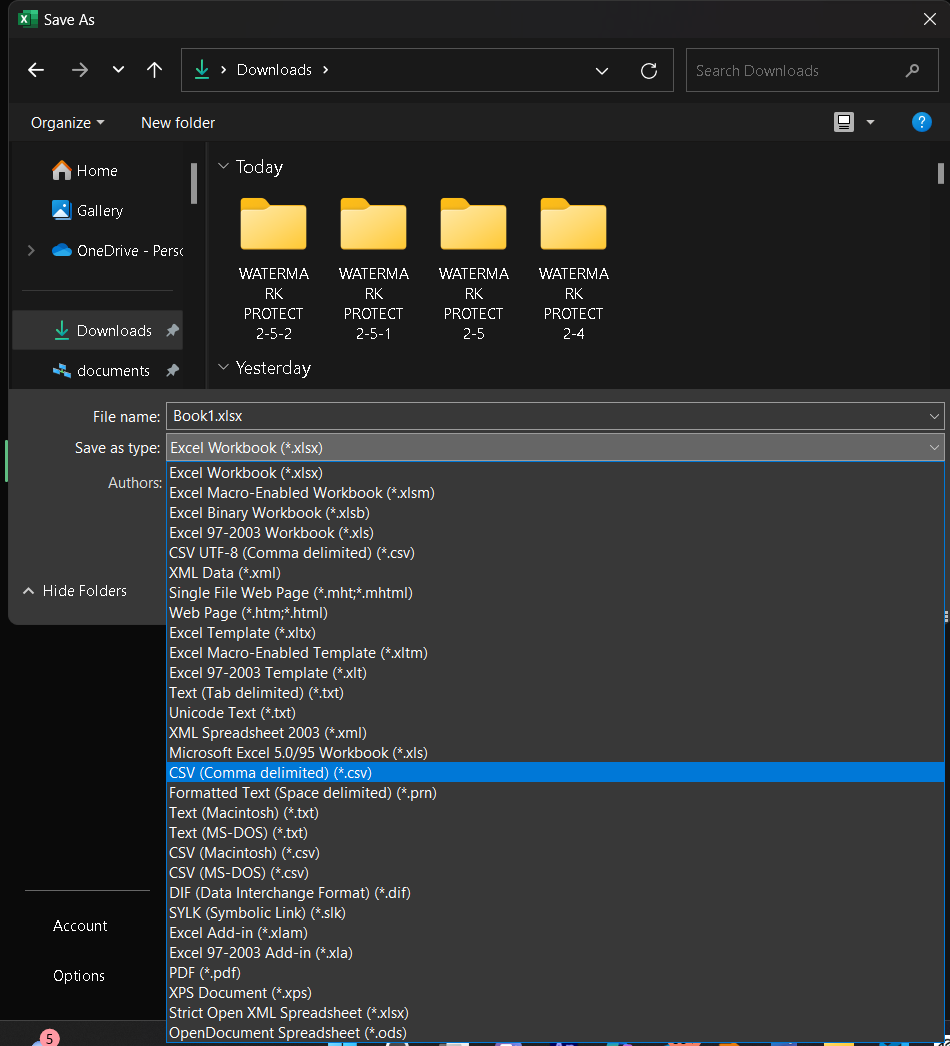This screenshot has height=1046, width=950.
Task: Pick Excel Template (*.xltx) type
Action: pos(555,633)
